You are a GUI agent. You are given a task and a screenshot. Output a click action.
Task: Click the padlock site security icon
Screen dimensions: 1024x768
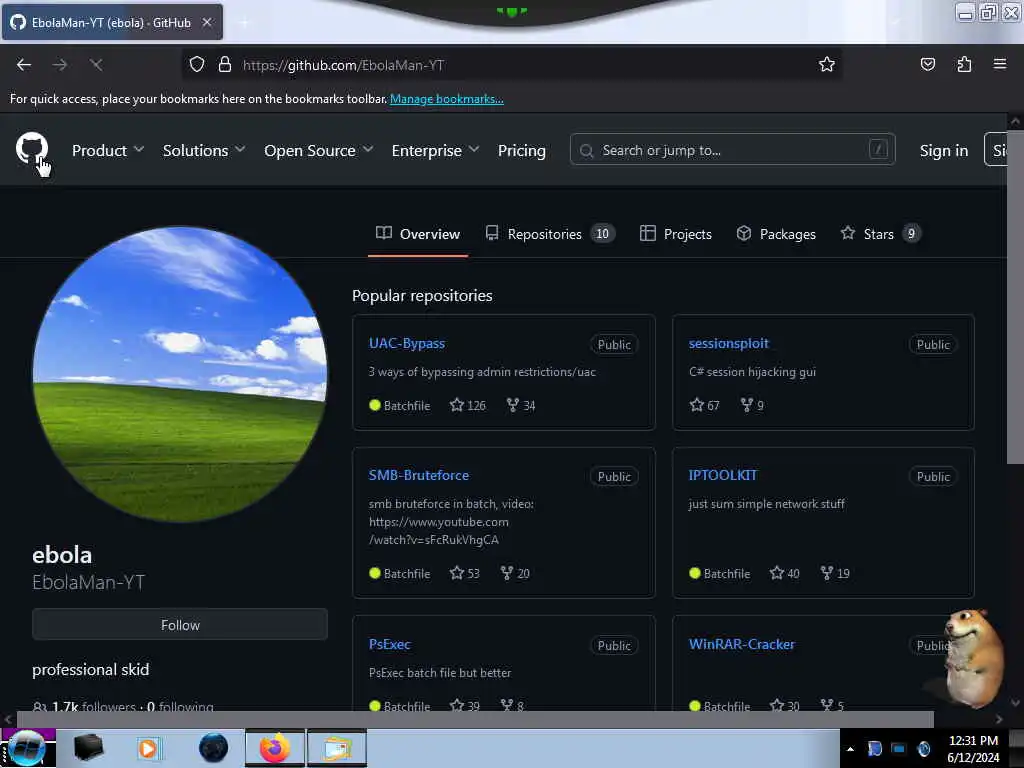[225, 65]
